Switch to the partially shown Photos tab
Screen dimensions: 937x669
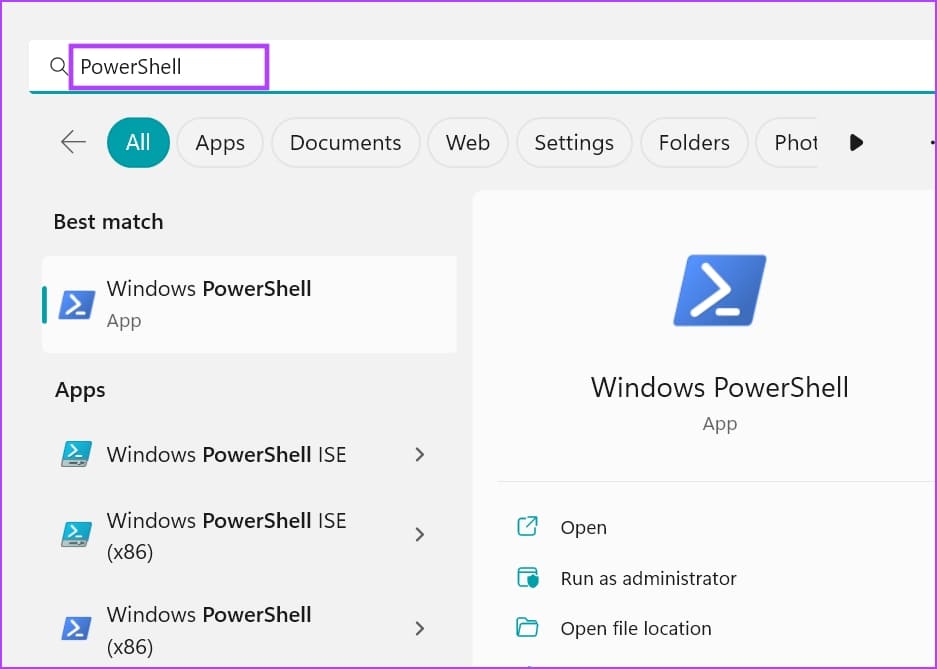point(788,143)
